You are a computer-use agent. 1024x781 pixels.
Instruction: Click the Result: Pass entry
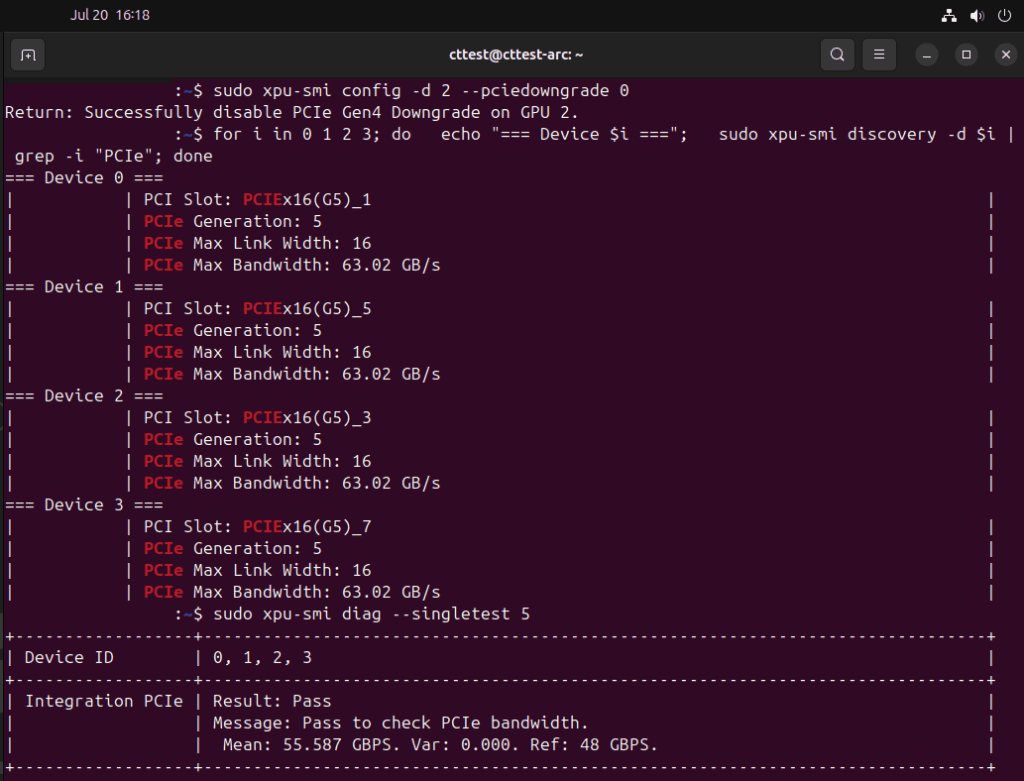pyautogui.click(x=272, y=701)
